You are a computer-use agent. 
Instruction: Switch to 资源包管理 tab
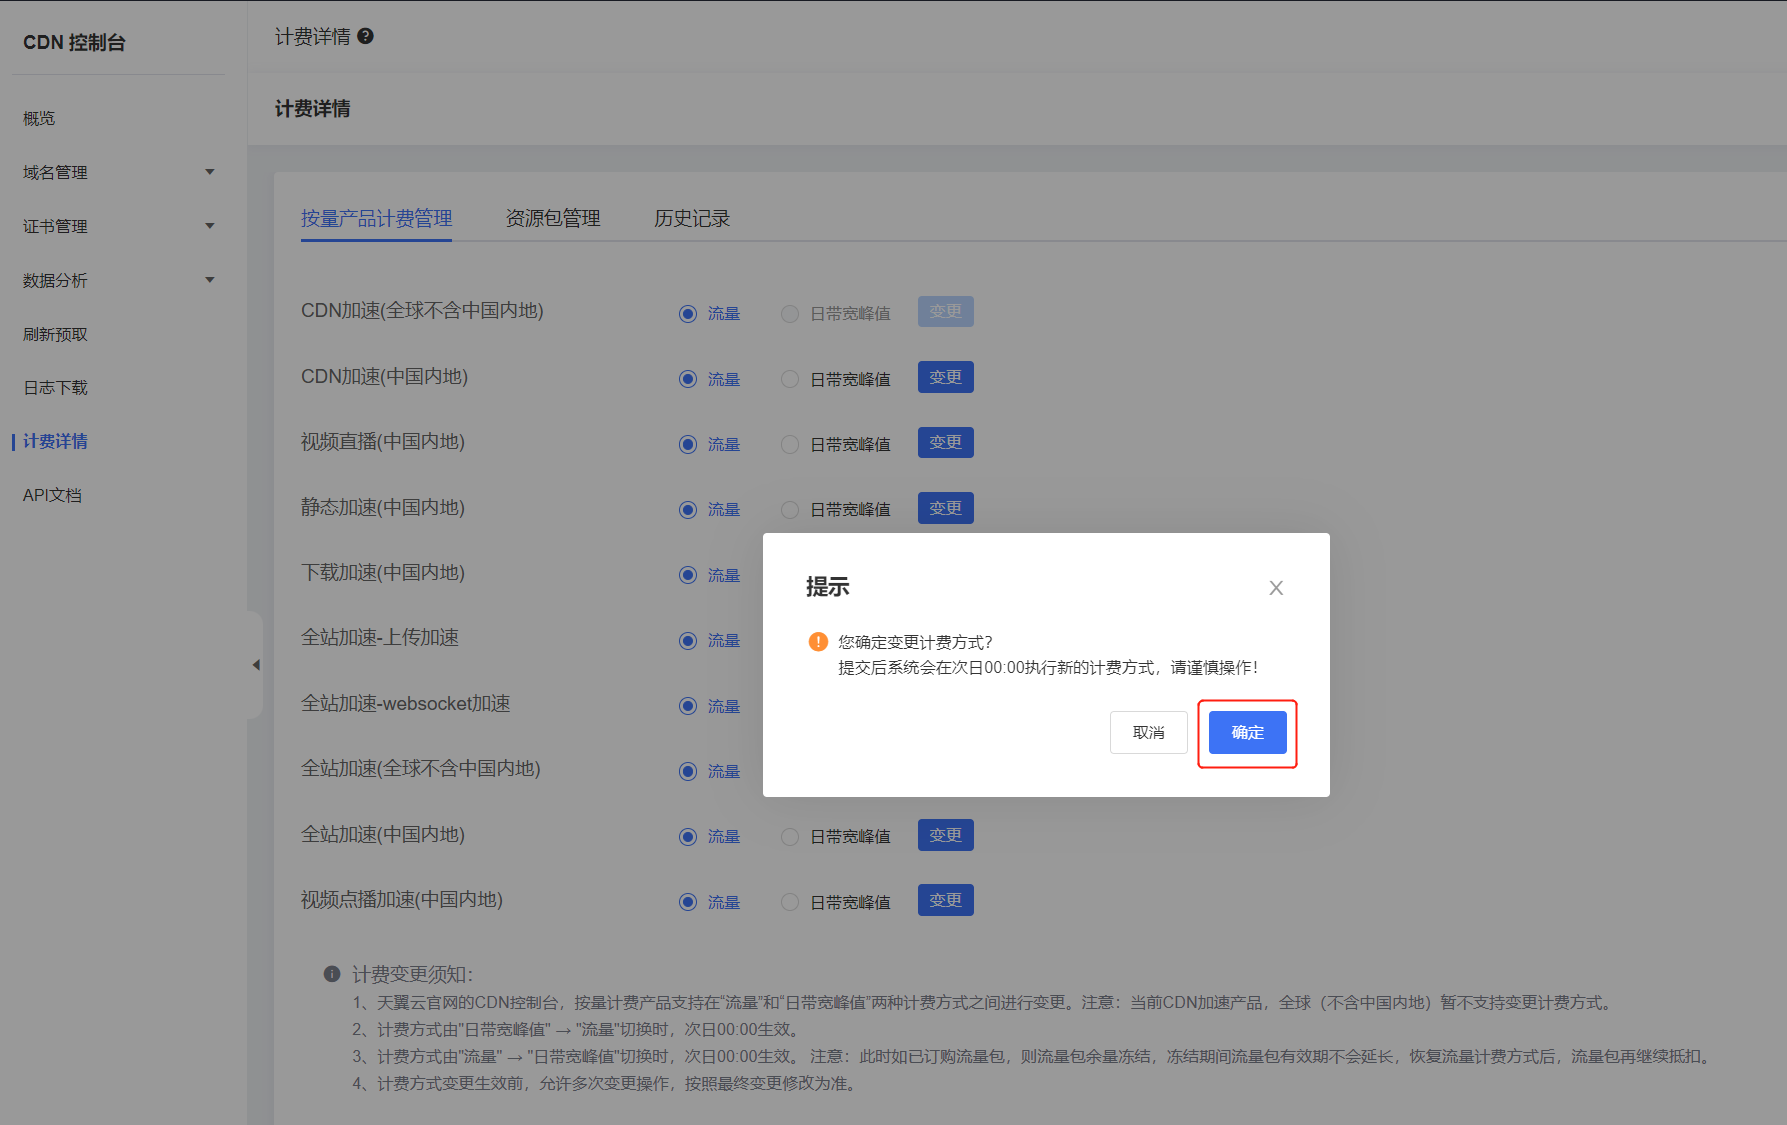point(553,218)
